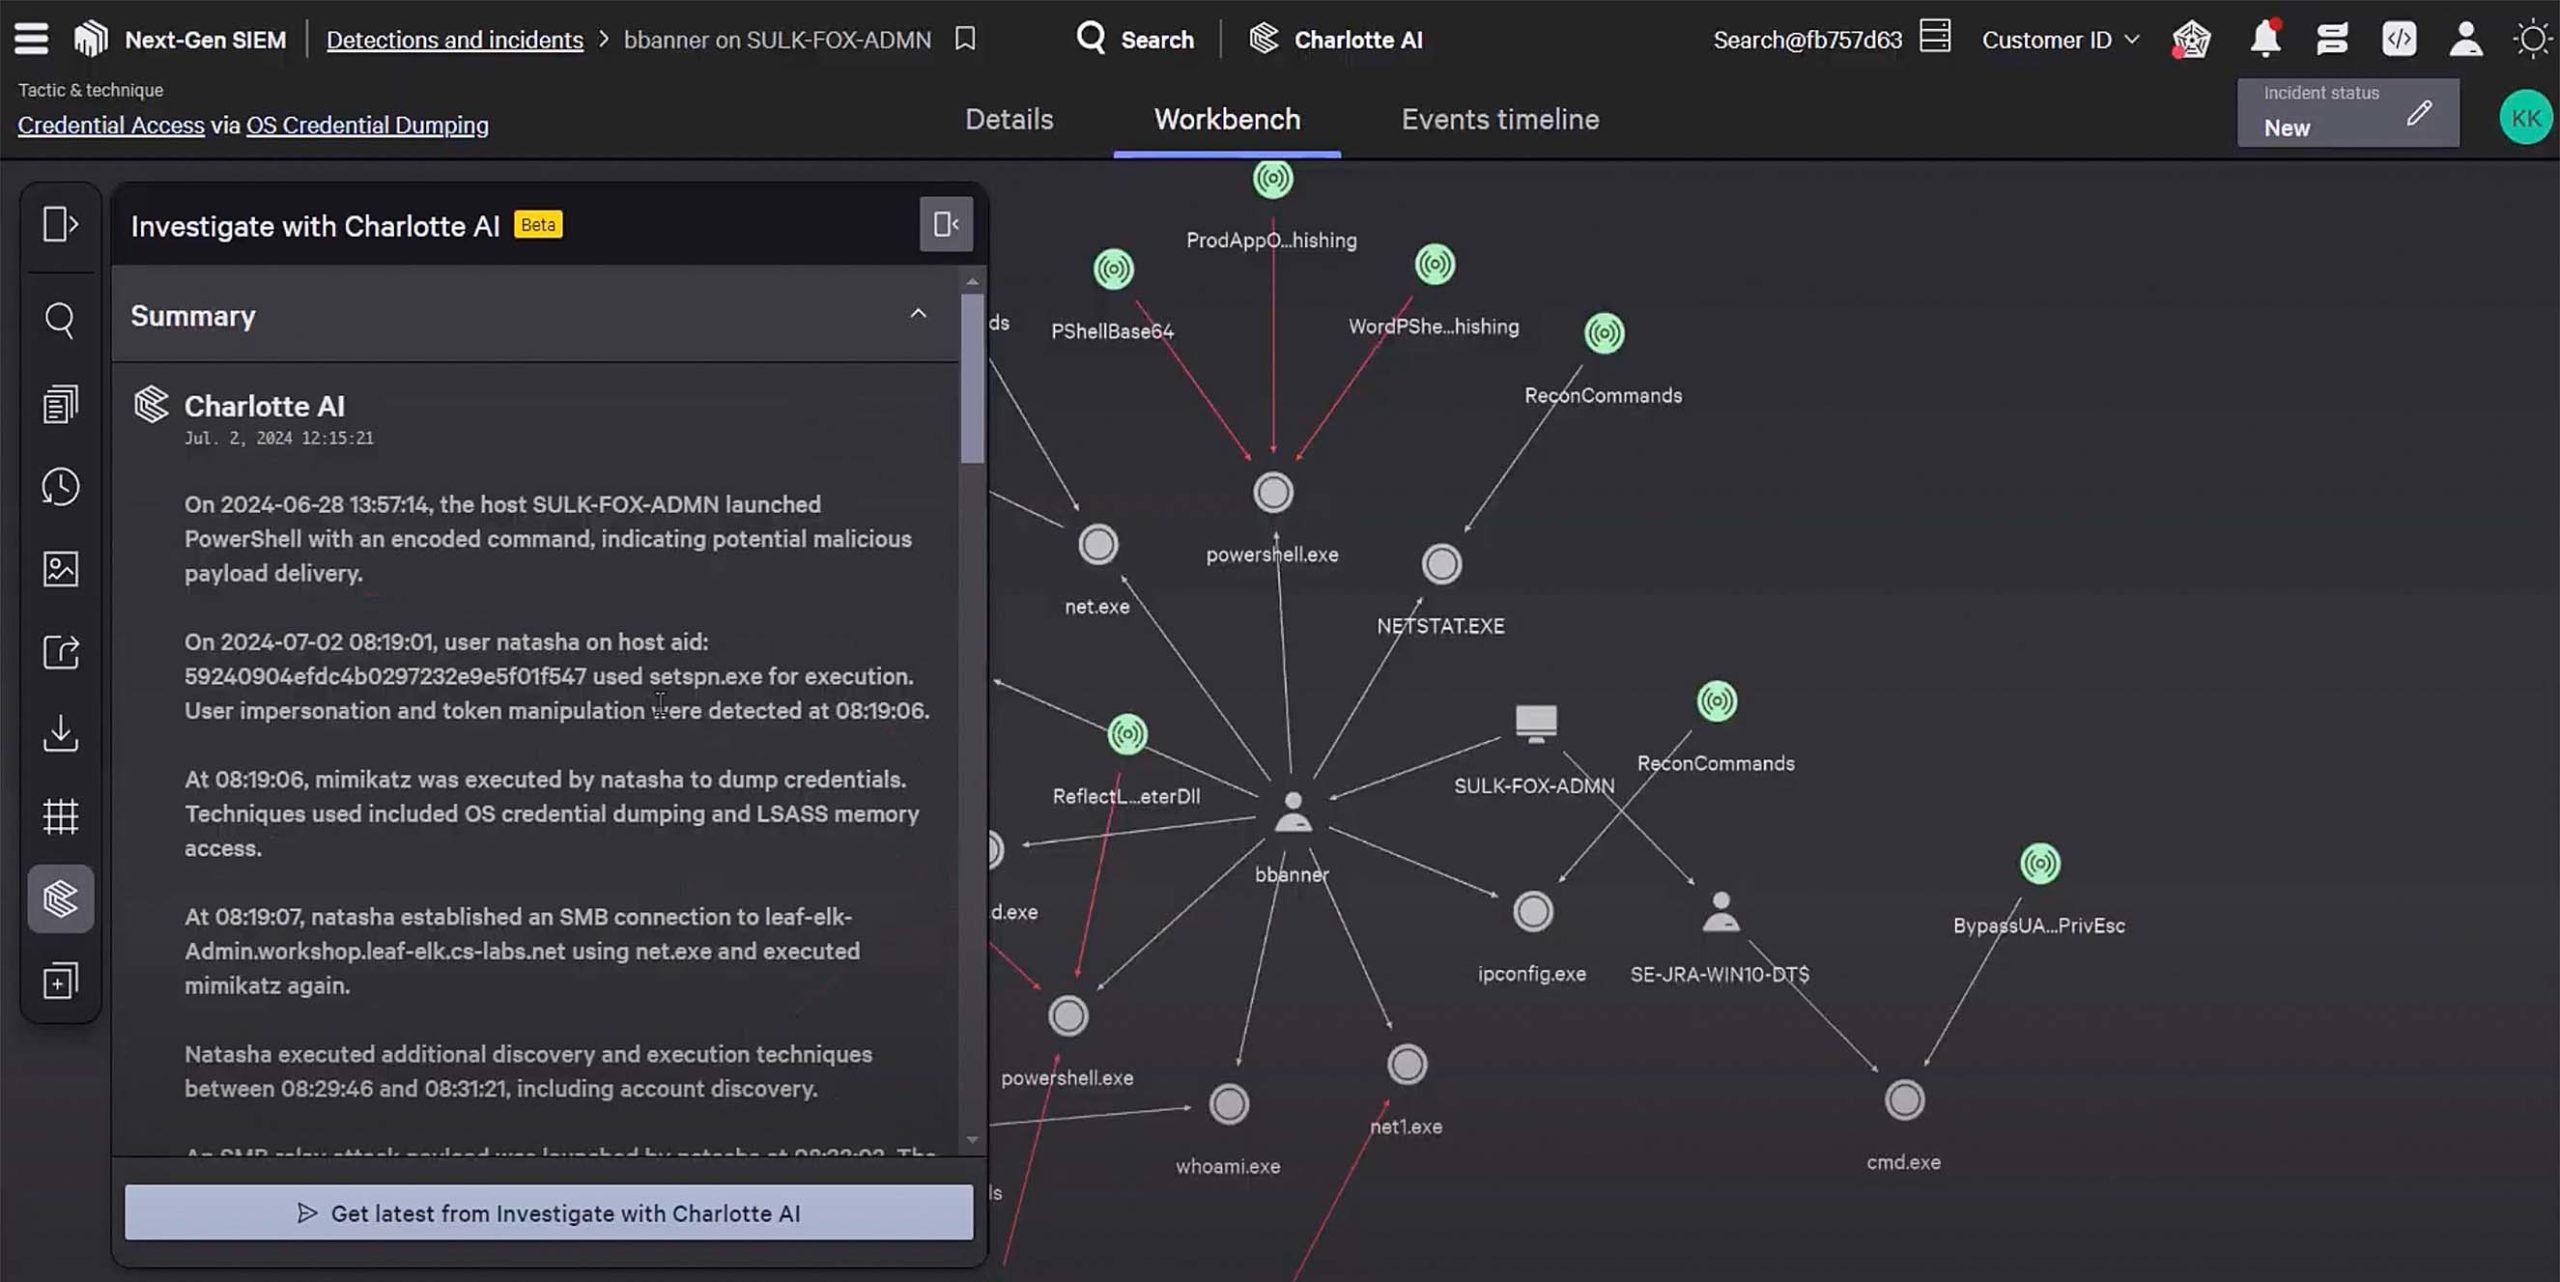Switch to the Events timeline tab

click(1500, 119)
